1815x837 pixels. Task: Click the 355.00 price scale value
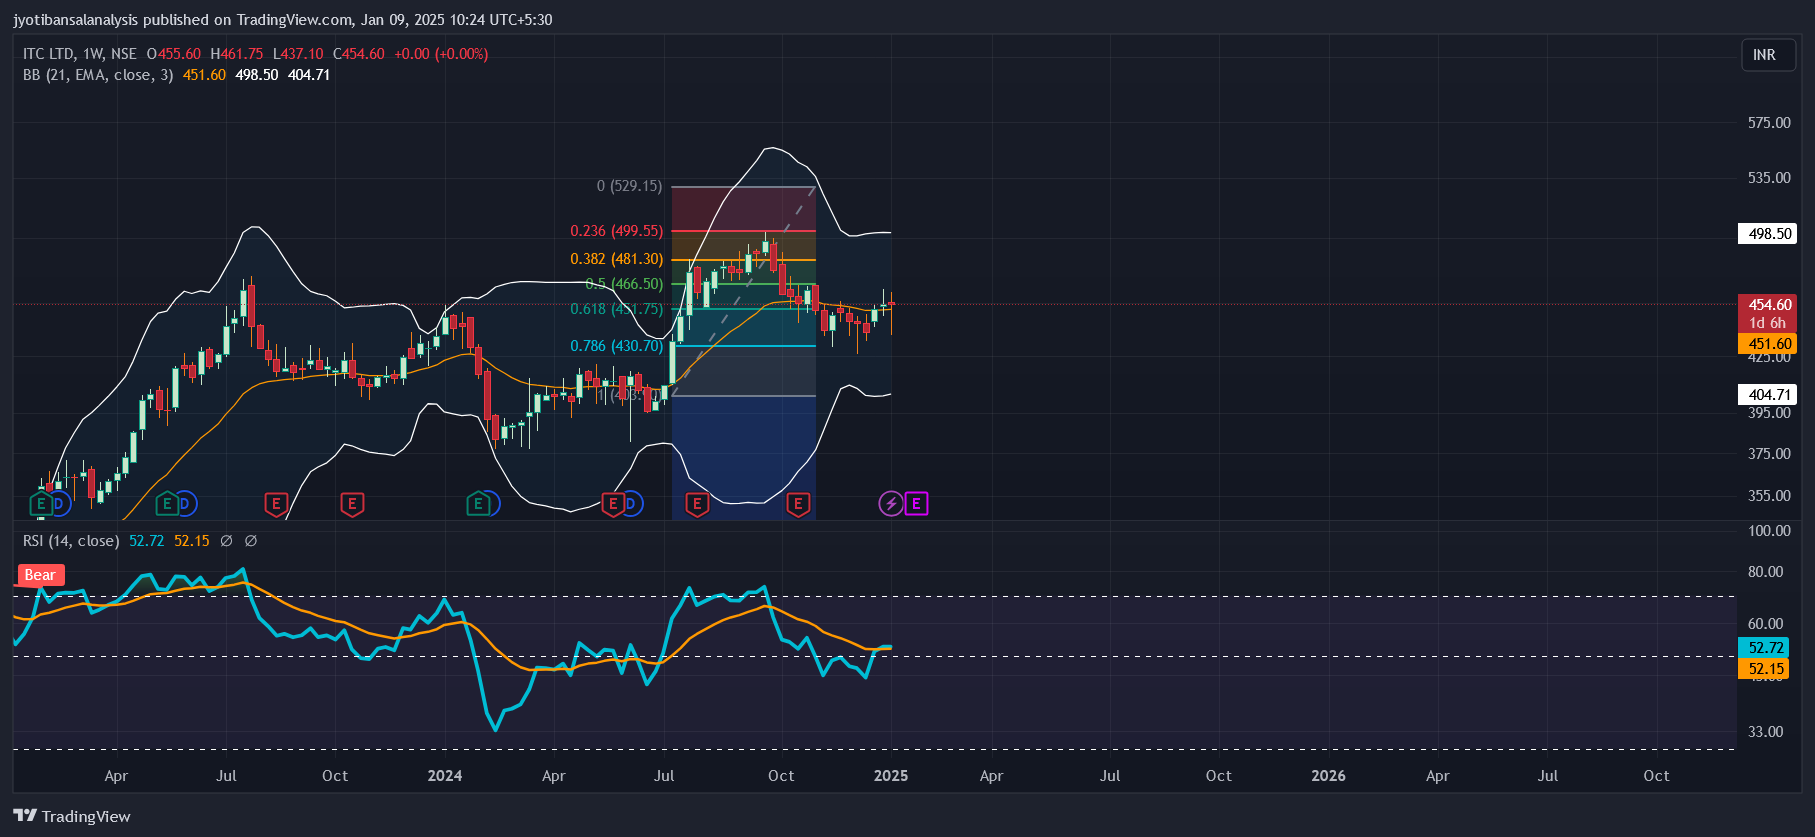[x=1769, y=496]
